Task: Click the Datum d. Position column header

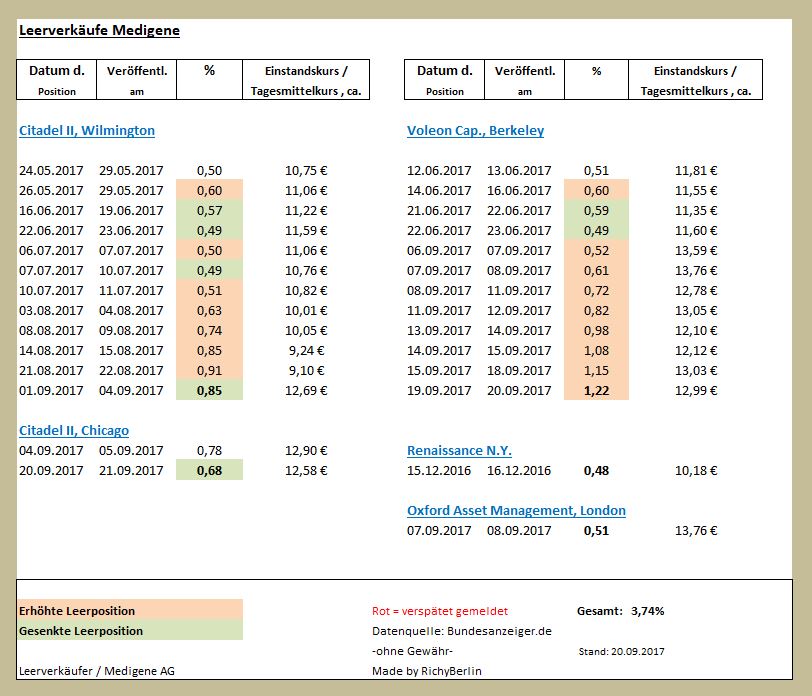Action: 56,79
